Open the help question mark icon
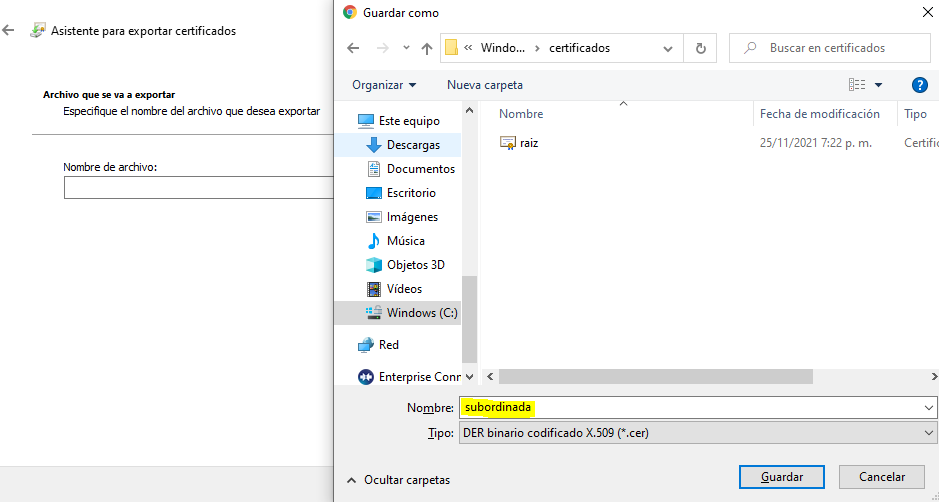Image resolution: width=939 pixels, height=502 pixels. tap(920, 85)
